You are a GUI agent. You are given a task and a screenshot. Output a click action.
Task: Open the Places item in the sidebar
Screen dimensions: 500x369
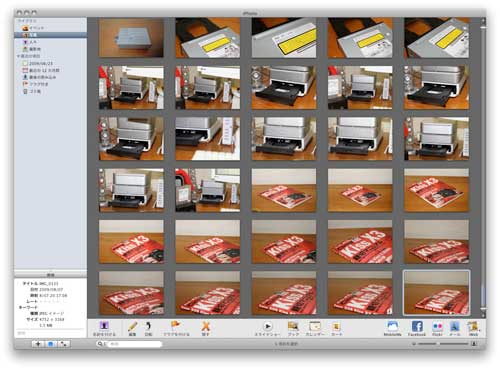click(x=50, y=49)
